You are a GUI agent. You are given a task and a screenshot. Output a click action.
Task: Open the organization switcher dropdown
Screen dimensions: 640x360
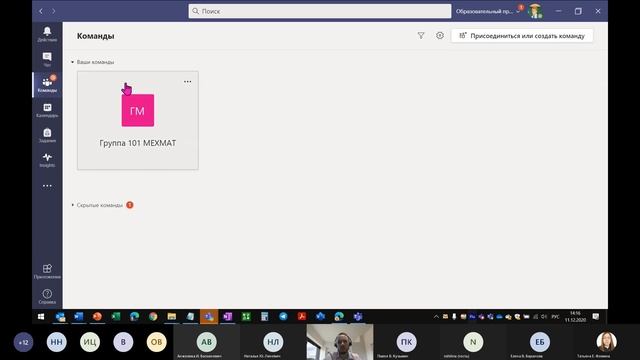click(488, 11)
